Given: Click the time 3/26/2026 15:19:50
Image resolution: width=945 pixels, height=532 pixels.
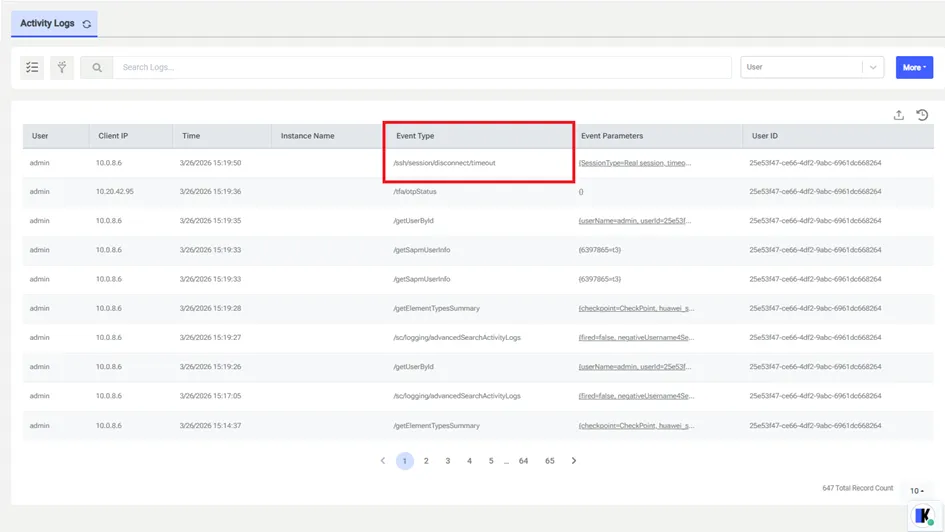Looking at the screenshot, I should pyautogui.click(x=210, y=163).
